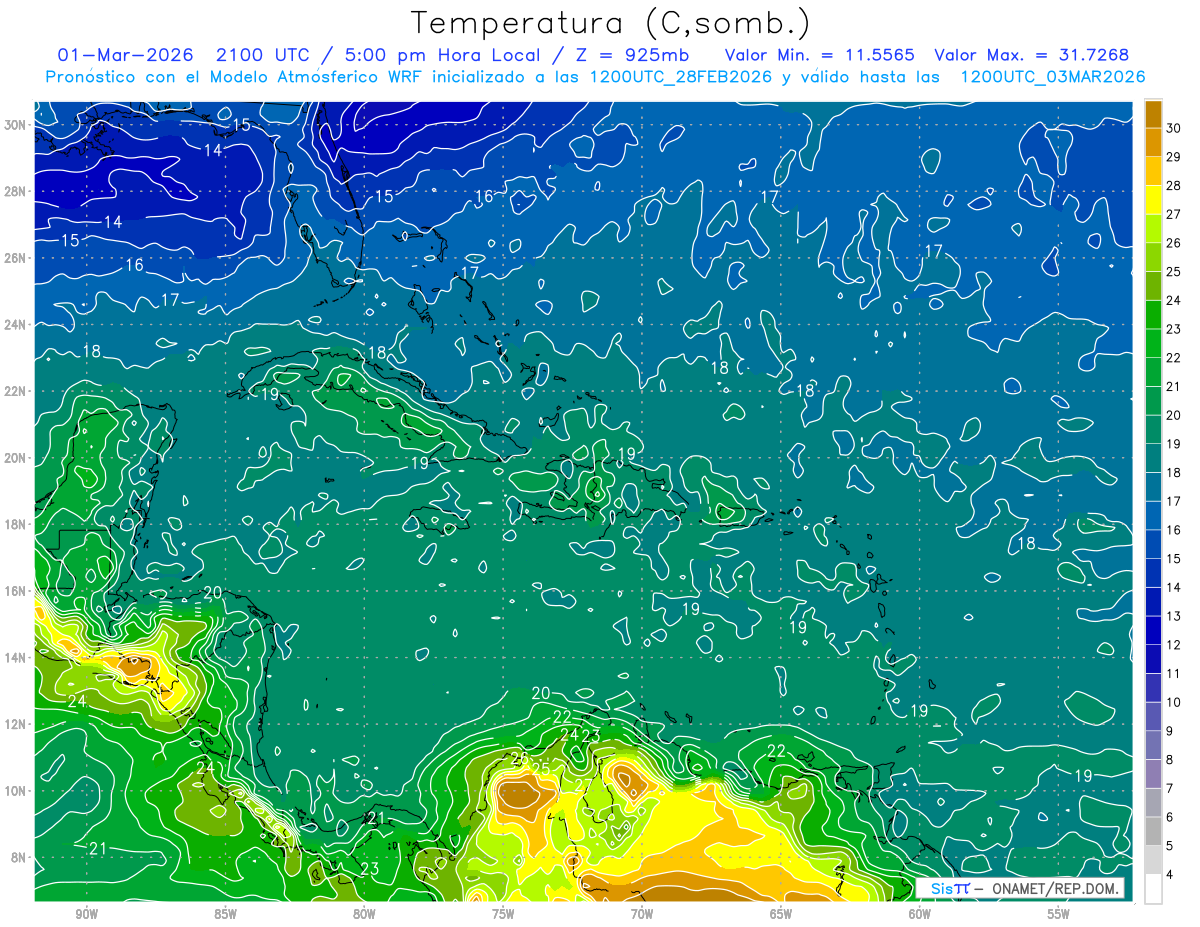Image resolution: width=1200 pixels, height=927 pixels.
Task: Pick the blue swatch between legend 15 and 16
Action: click(1153, 544)
